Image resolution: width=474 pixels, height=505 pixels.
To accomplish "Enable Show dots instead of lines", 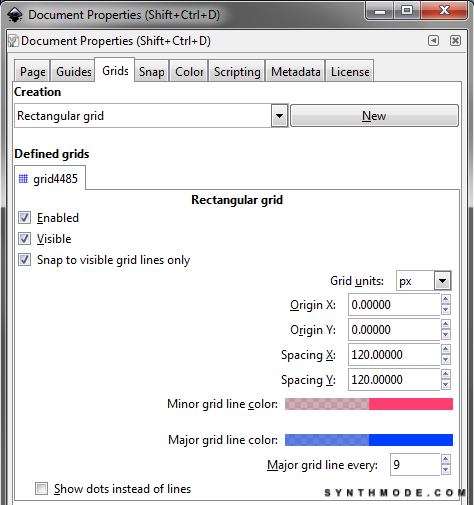I will click(41, 489).
